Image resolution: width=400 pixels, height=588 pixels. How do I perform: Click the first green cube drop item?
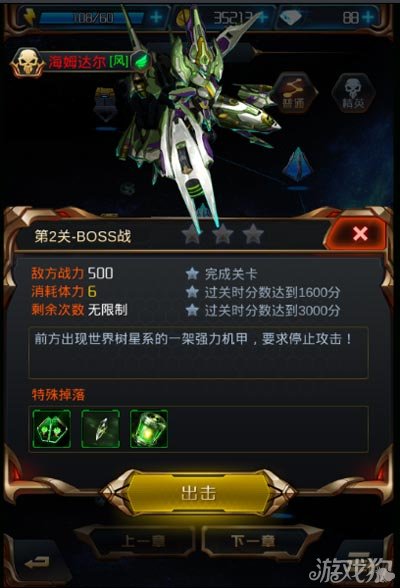coord(52,429)
